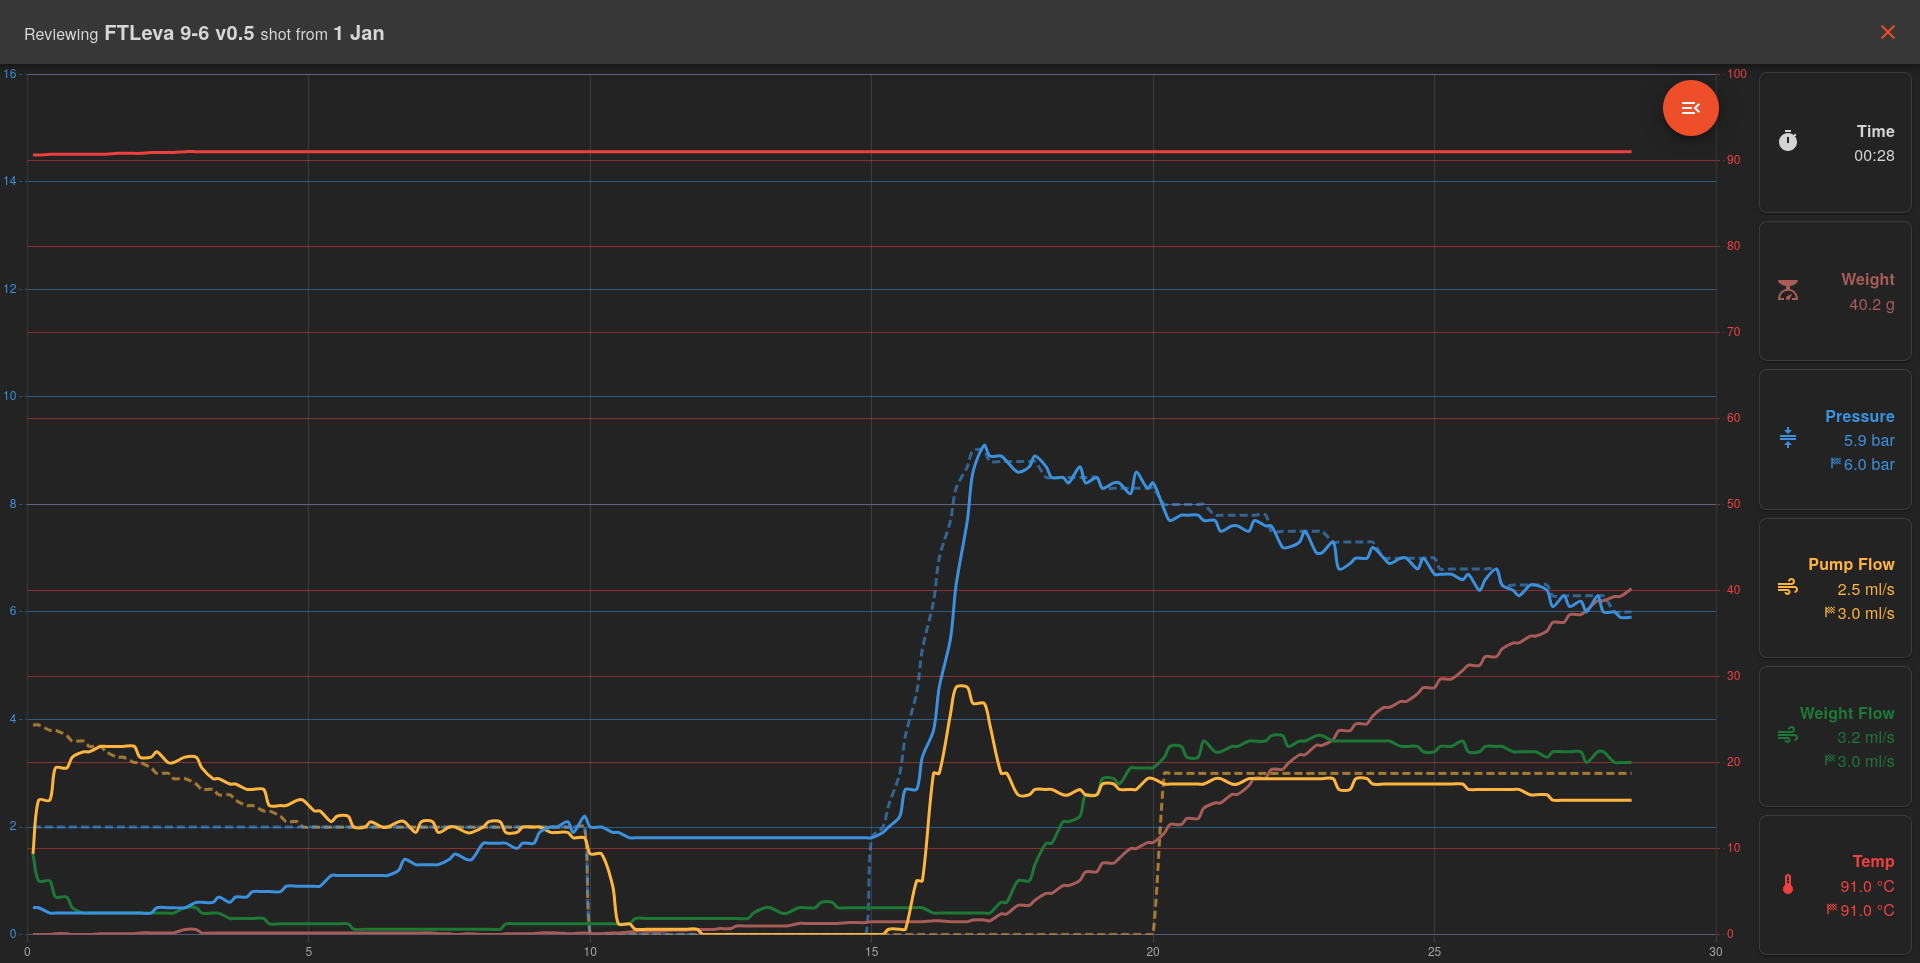Click the Pressure target 6.0 bar value
The width and height of the screenshot is (1920, 963).
tap(1868, 465)
